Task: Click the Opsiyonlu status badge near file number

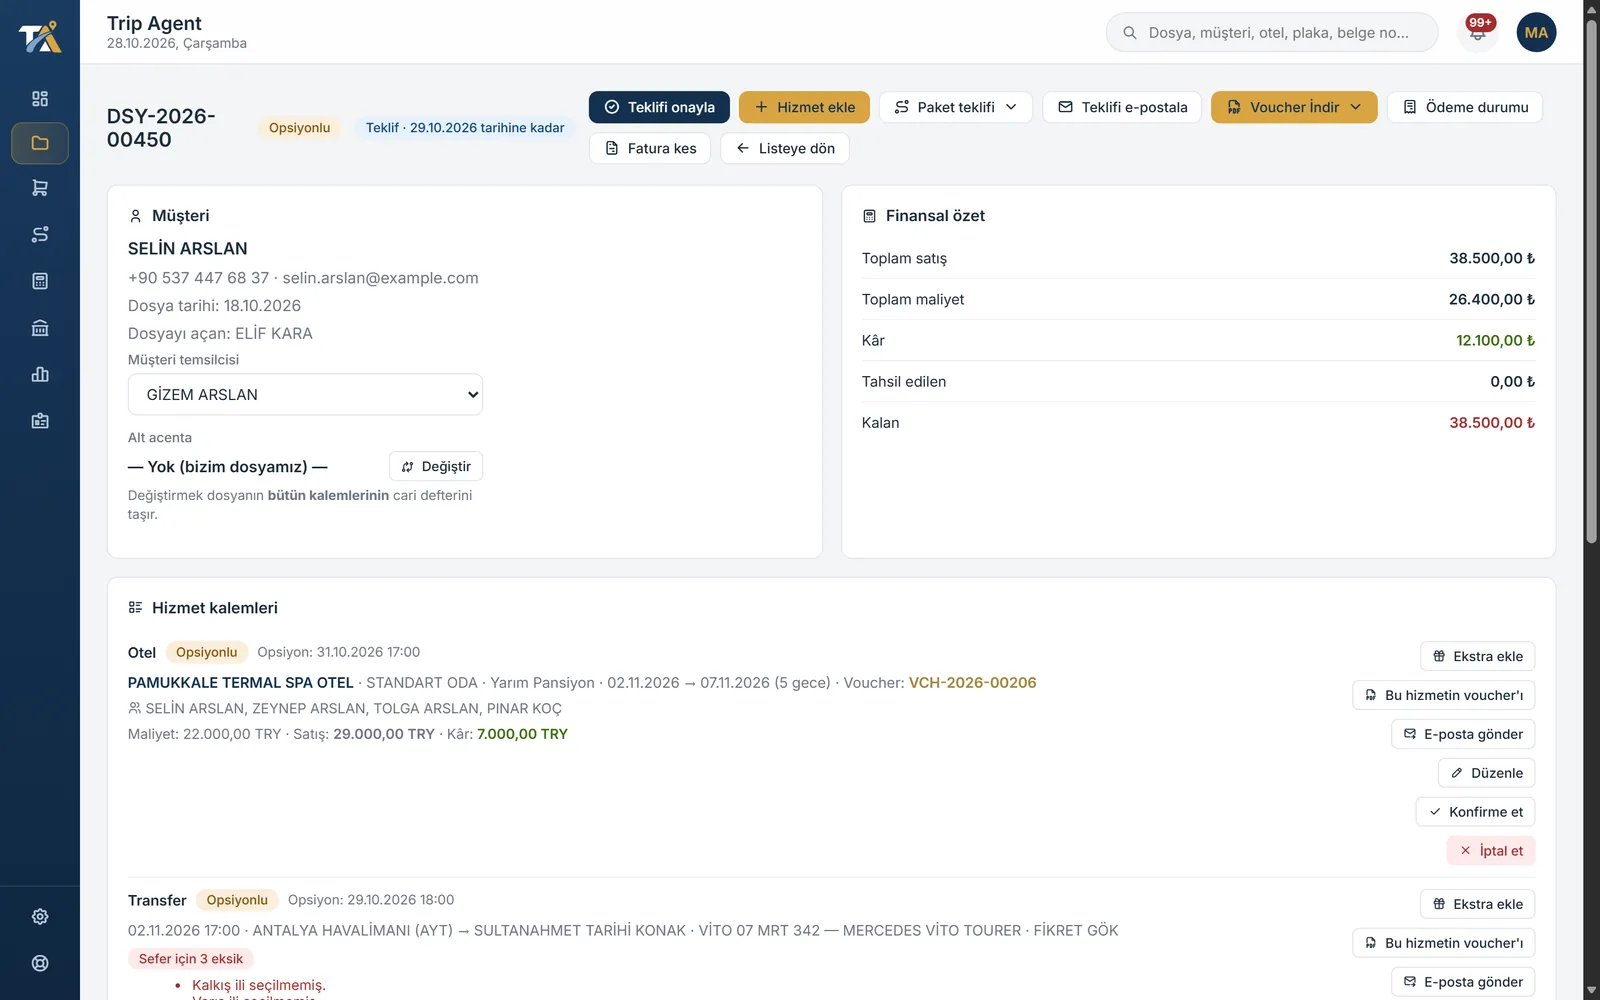Action: (x=299, y=127)
